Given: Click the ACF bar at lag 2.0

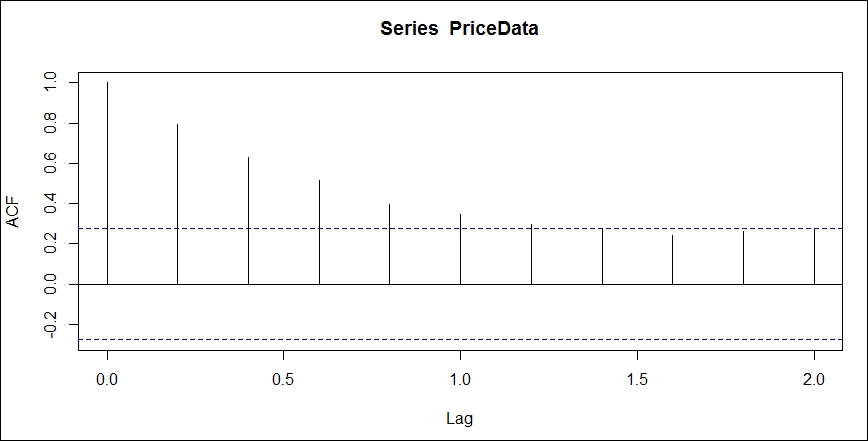Looking at the screenshot, I should tap(814, 256).
